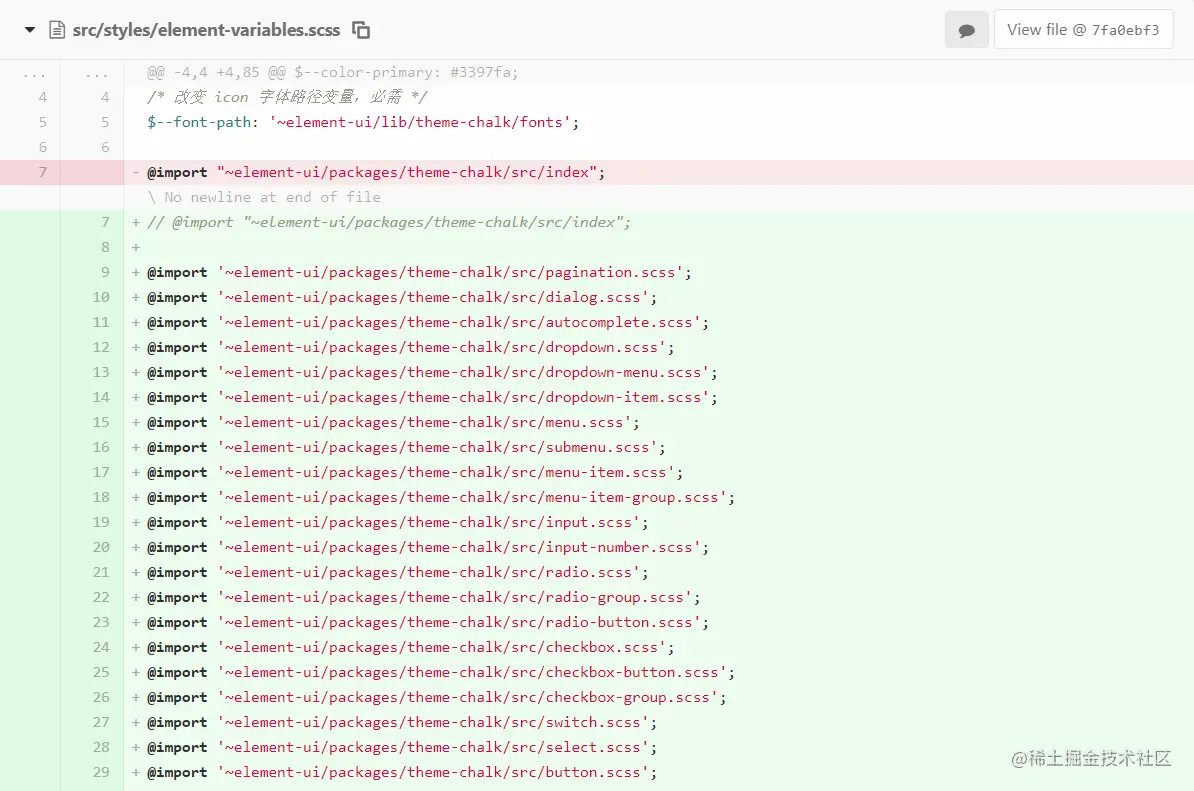Click old line number 4
Viewport: 1194px width, 791px height.
[43, 97]
